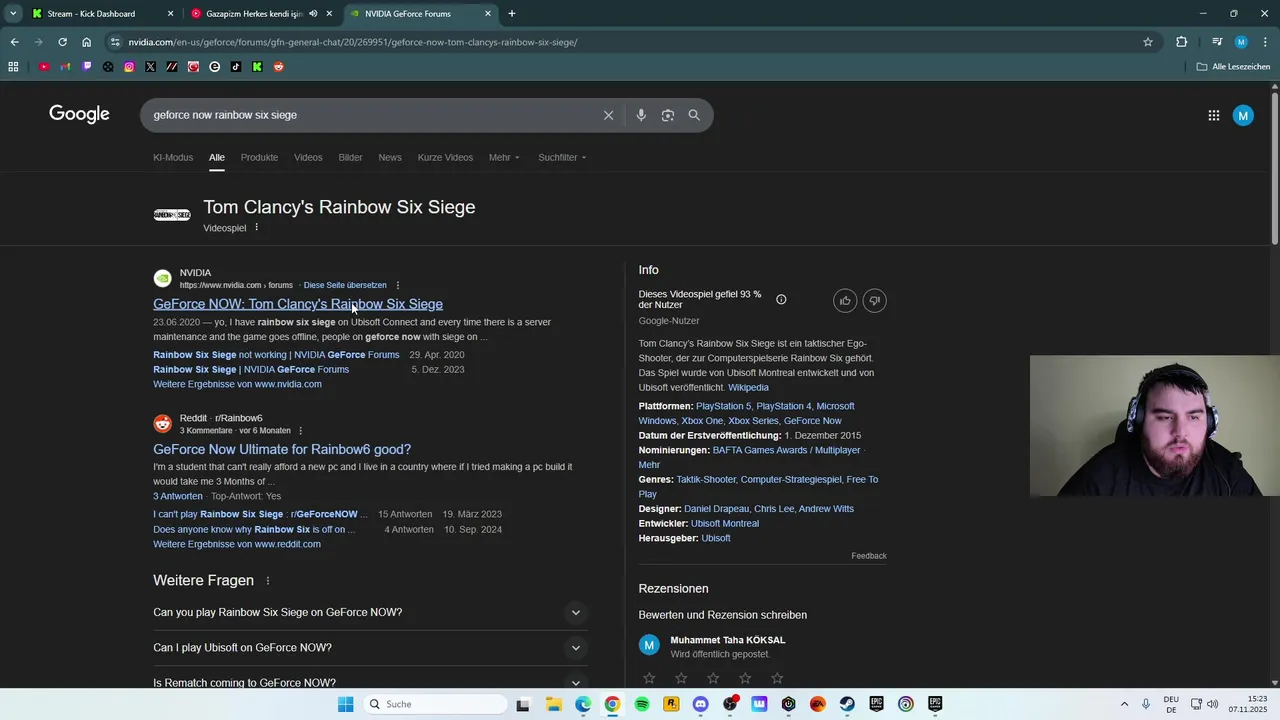Open Chrome extensions puzzle icon
1280x720 pixels.
[1182, 42]
